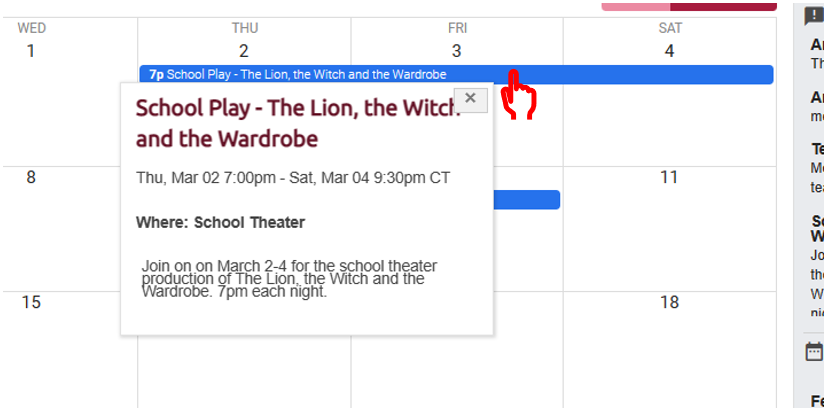Select date 11 on the calendar
829x413 pixels.
(x=670, y=177)
